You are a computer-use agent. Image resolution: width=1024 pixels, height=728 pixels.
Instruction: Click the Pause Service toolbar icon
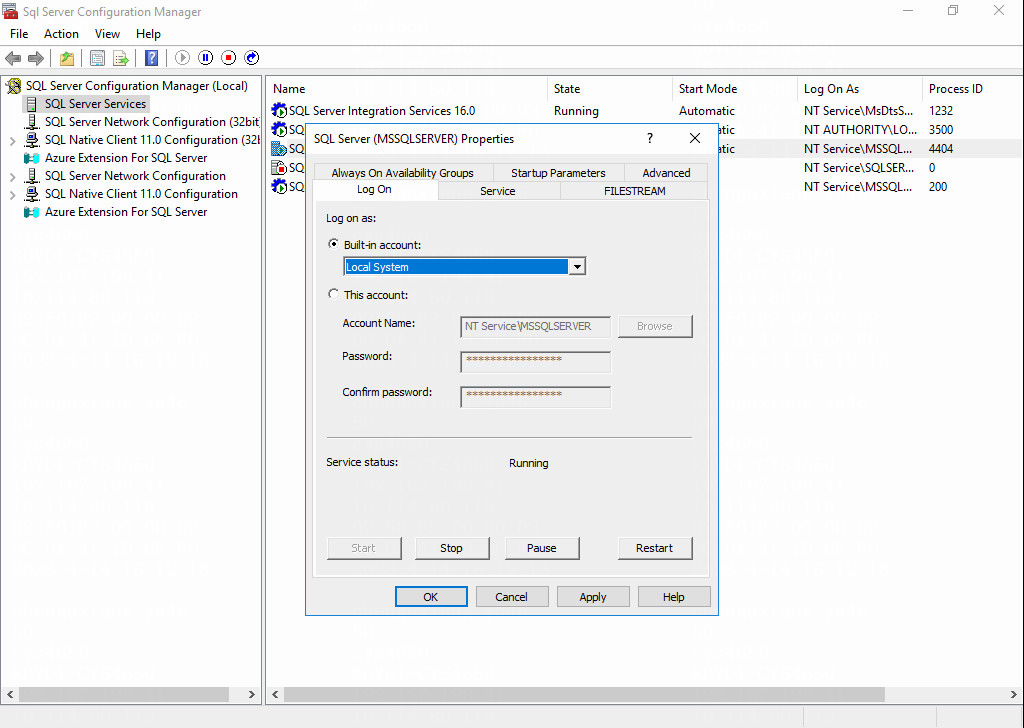206,58
